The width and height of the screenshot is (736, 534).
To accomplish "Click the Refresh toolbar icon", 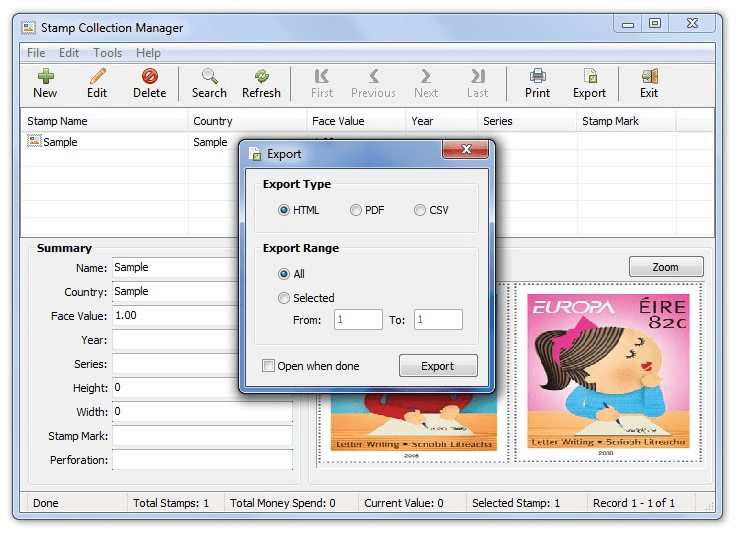I will (x=261, y=76).
